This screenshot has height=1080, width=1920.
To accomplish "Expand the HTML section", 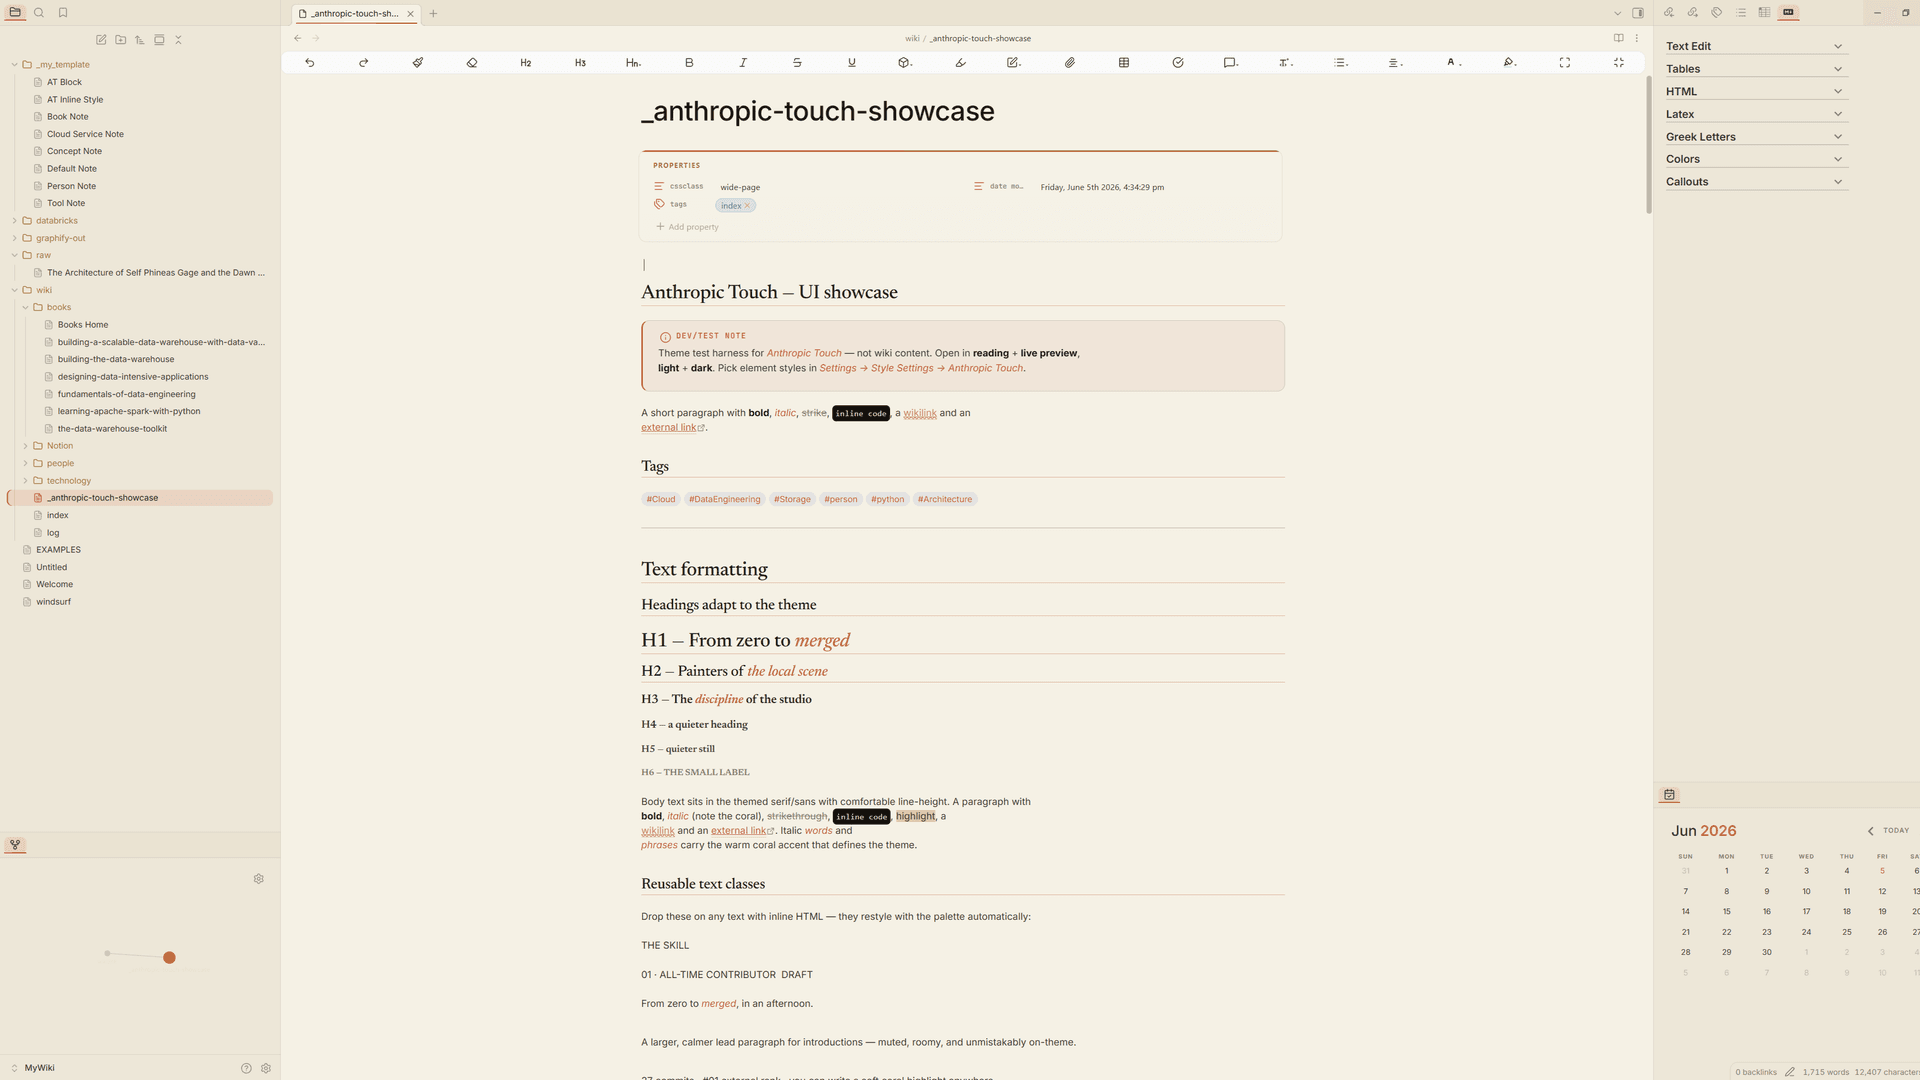I will (1755, 91).
